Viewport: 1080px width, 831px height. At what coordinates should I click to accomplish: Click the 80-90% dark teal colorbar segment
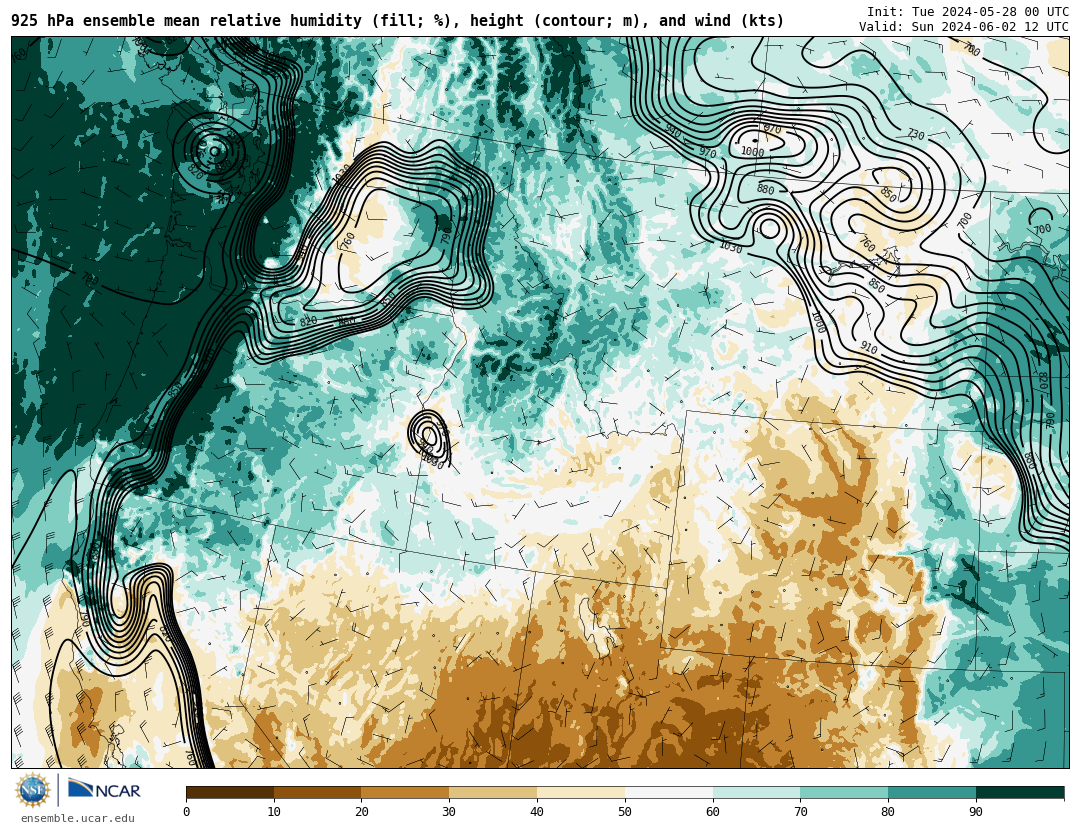[932, 793]
